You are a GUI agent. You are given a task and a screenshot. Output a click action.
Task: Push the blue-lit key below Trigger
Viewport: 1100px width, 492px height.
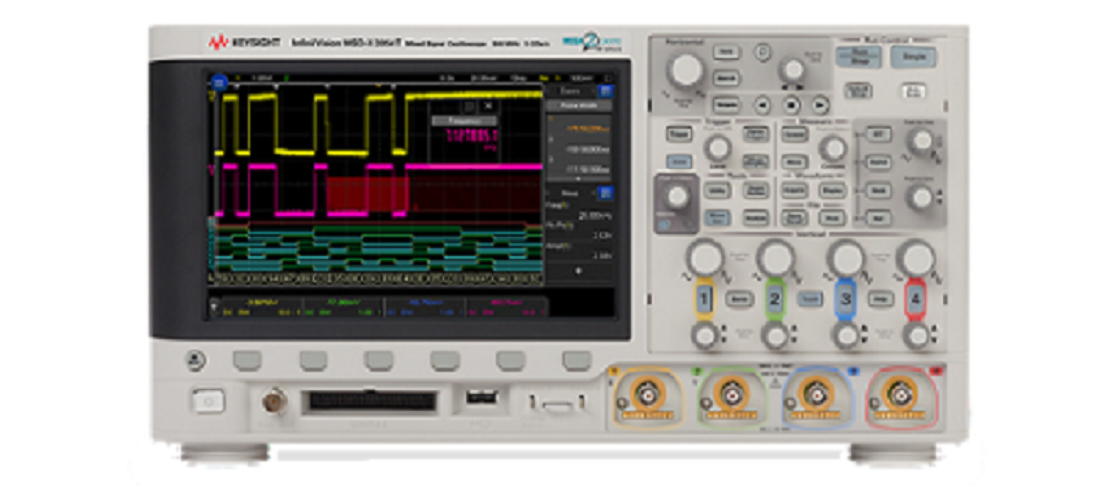click(678, 162)
